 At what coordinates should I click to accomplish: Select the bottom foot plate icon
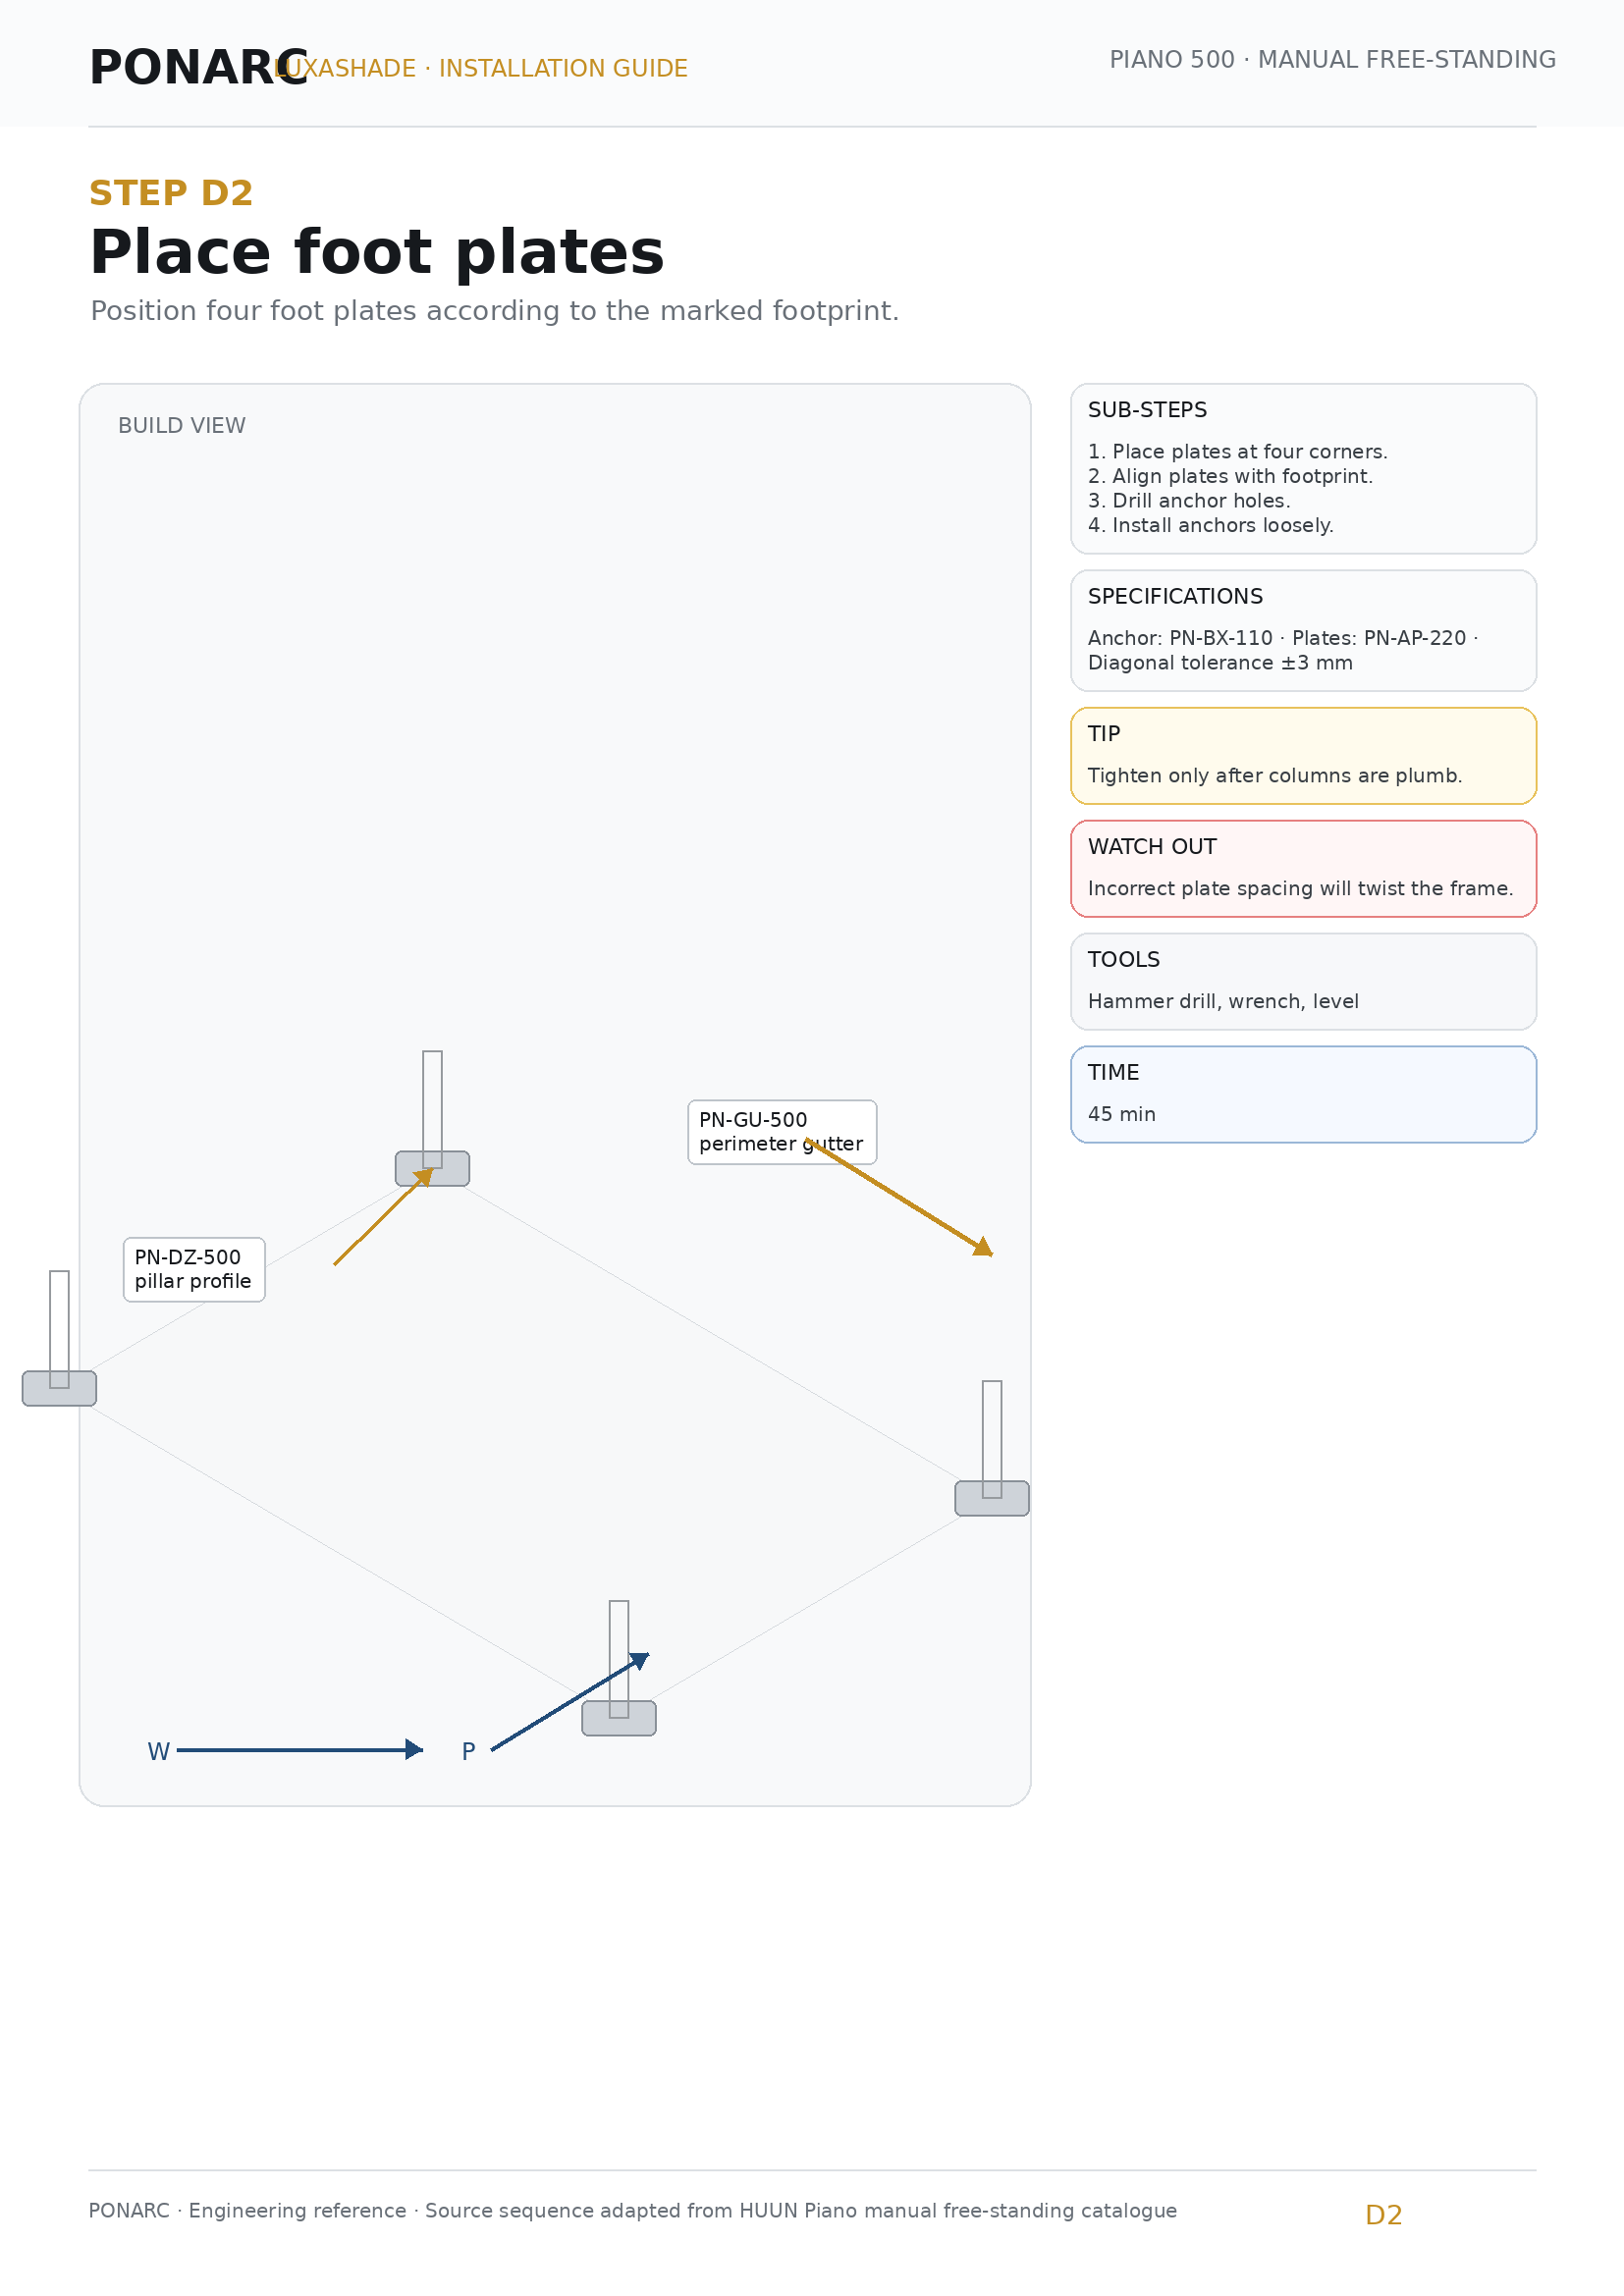[619, 1718]
